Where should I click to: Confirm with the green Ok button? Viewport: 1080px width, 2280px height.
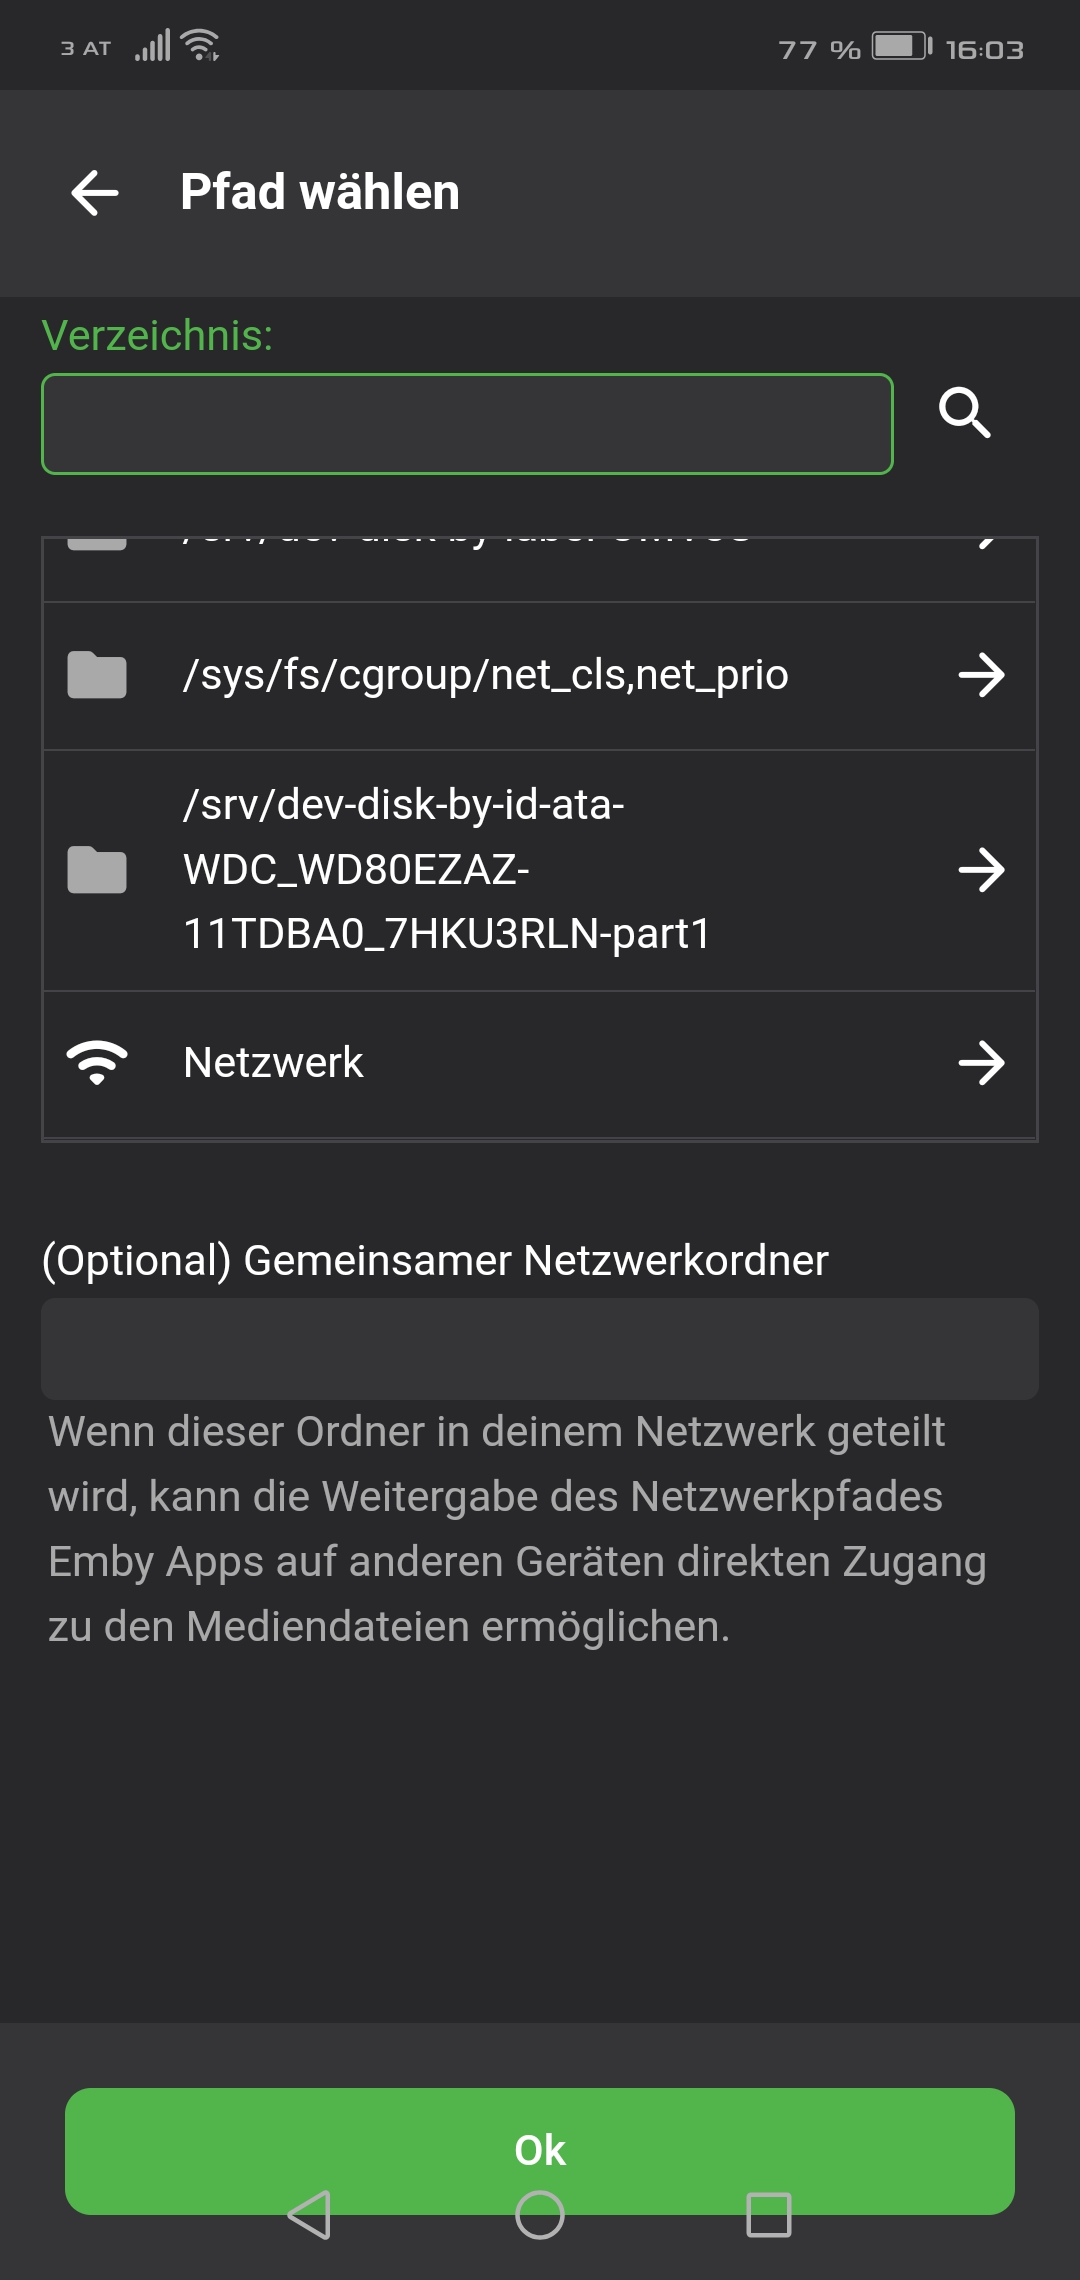[540, 2150]
